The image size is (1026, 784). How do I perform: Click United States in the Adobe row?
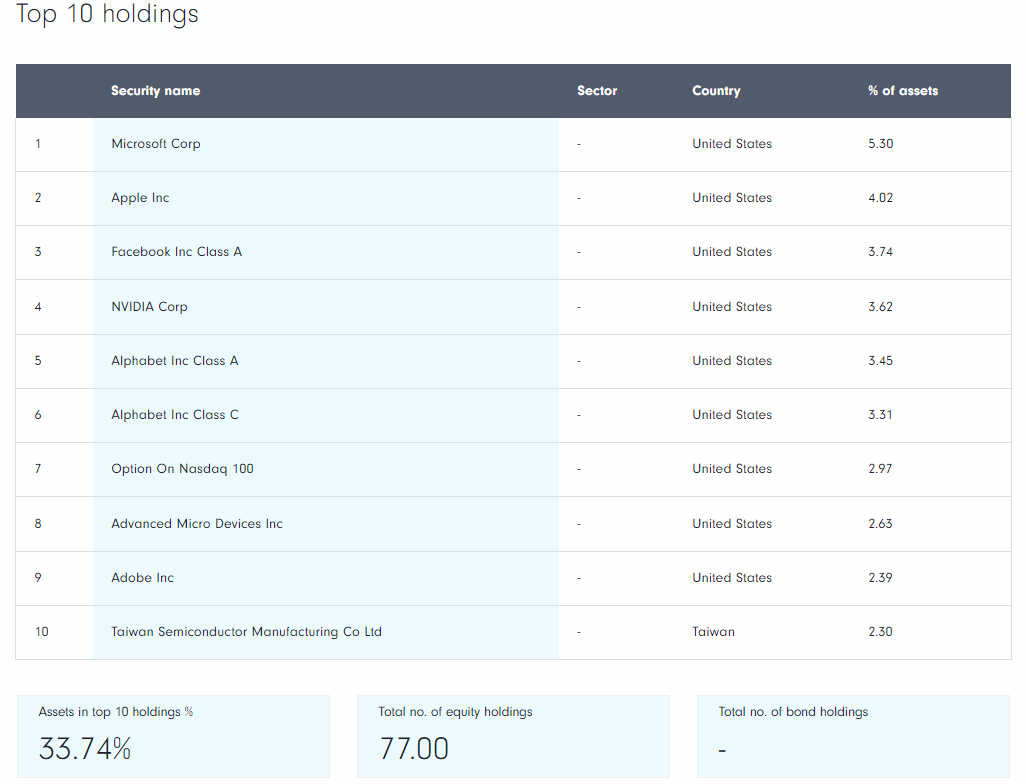732,578
